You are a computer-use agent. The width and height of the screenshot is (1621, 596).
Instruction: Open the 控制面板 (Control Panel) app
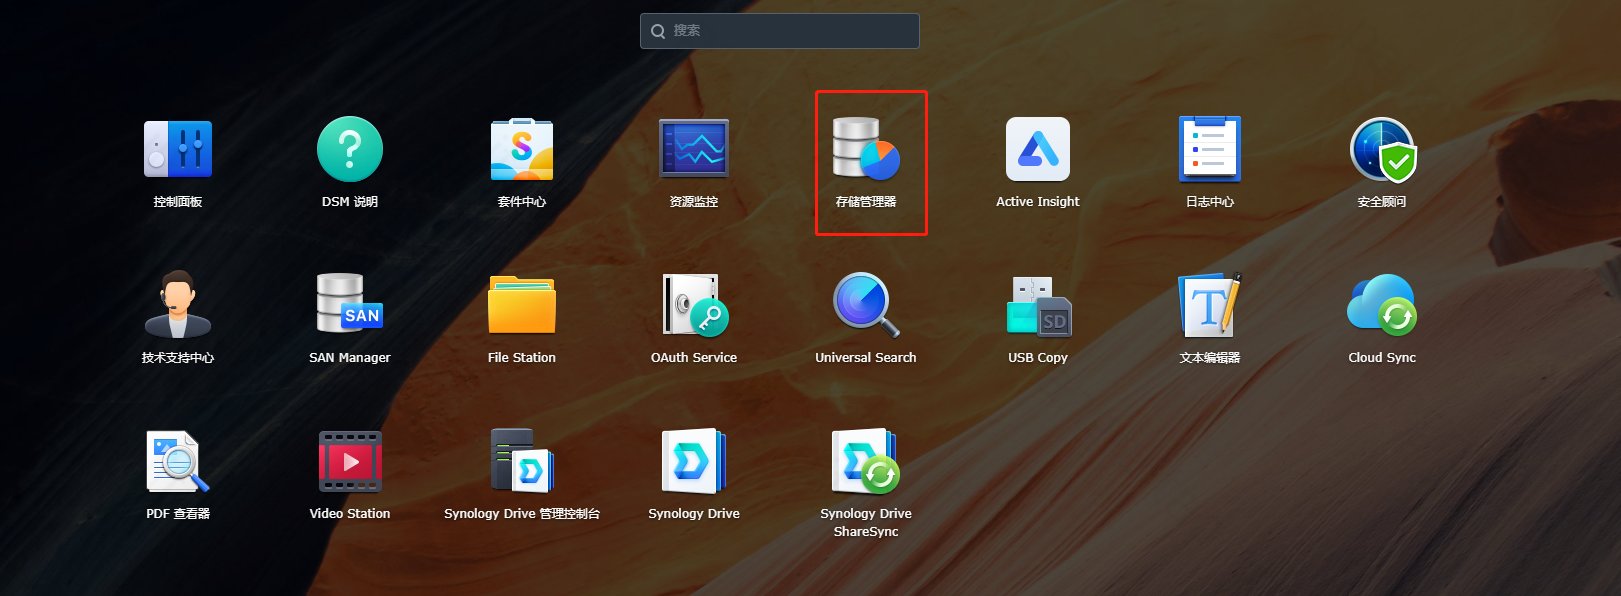(x=178, y=150)
